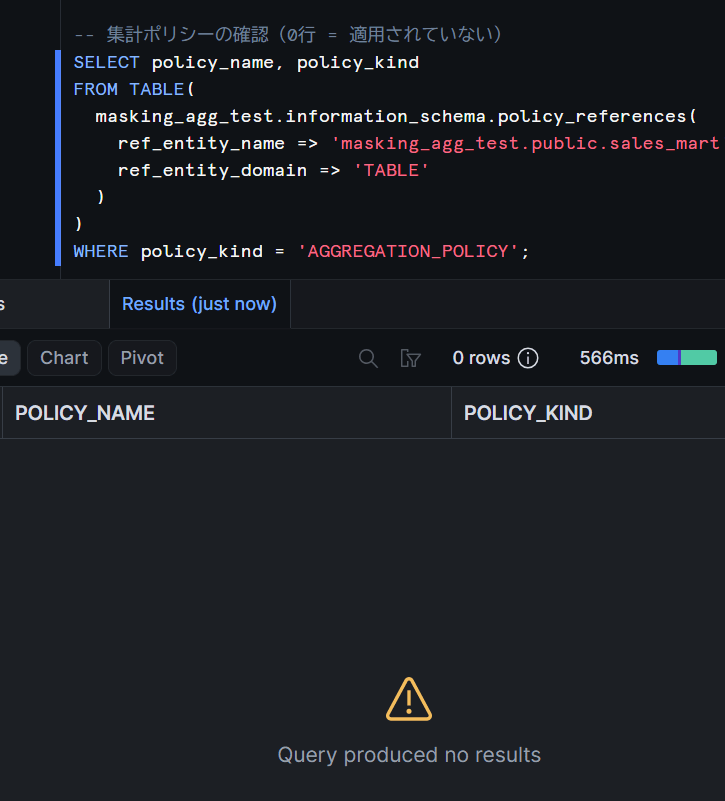Click the 0 rows count label
This screenshot has width=725, height=801.
tap(481, 358)
